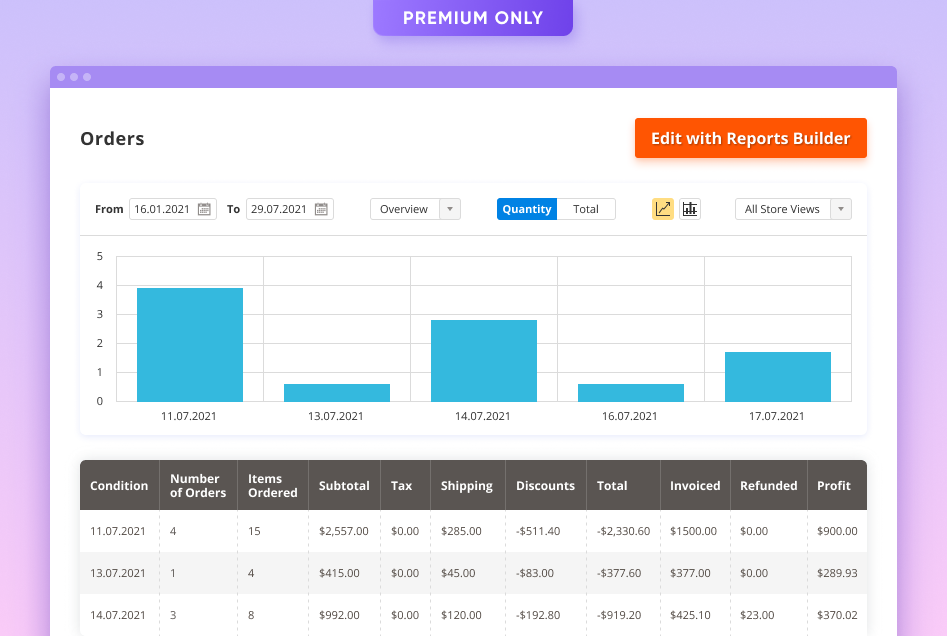The image size is (947, 636).
Task: Click the Overview dropdown arrow
Action: (451, 209)
